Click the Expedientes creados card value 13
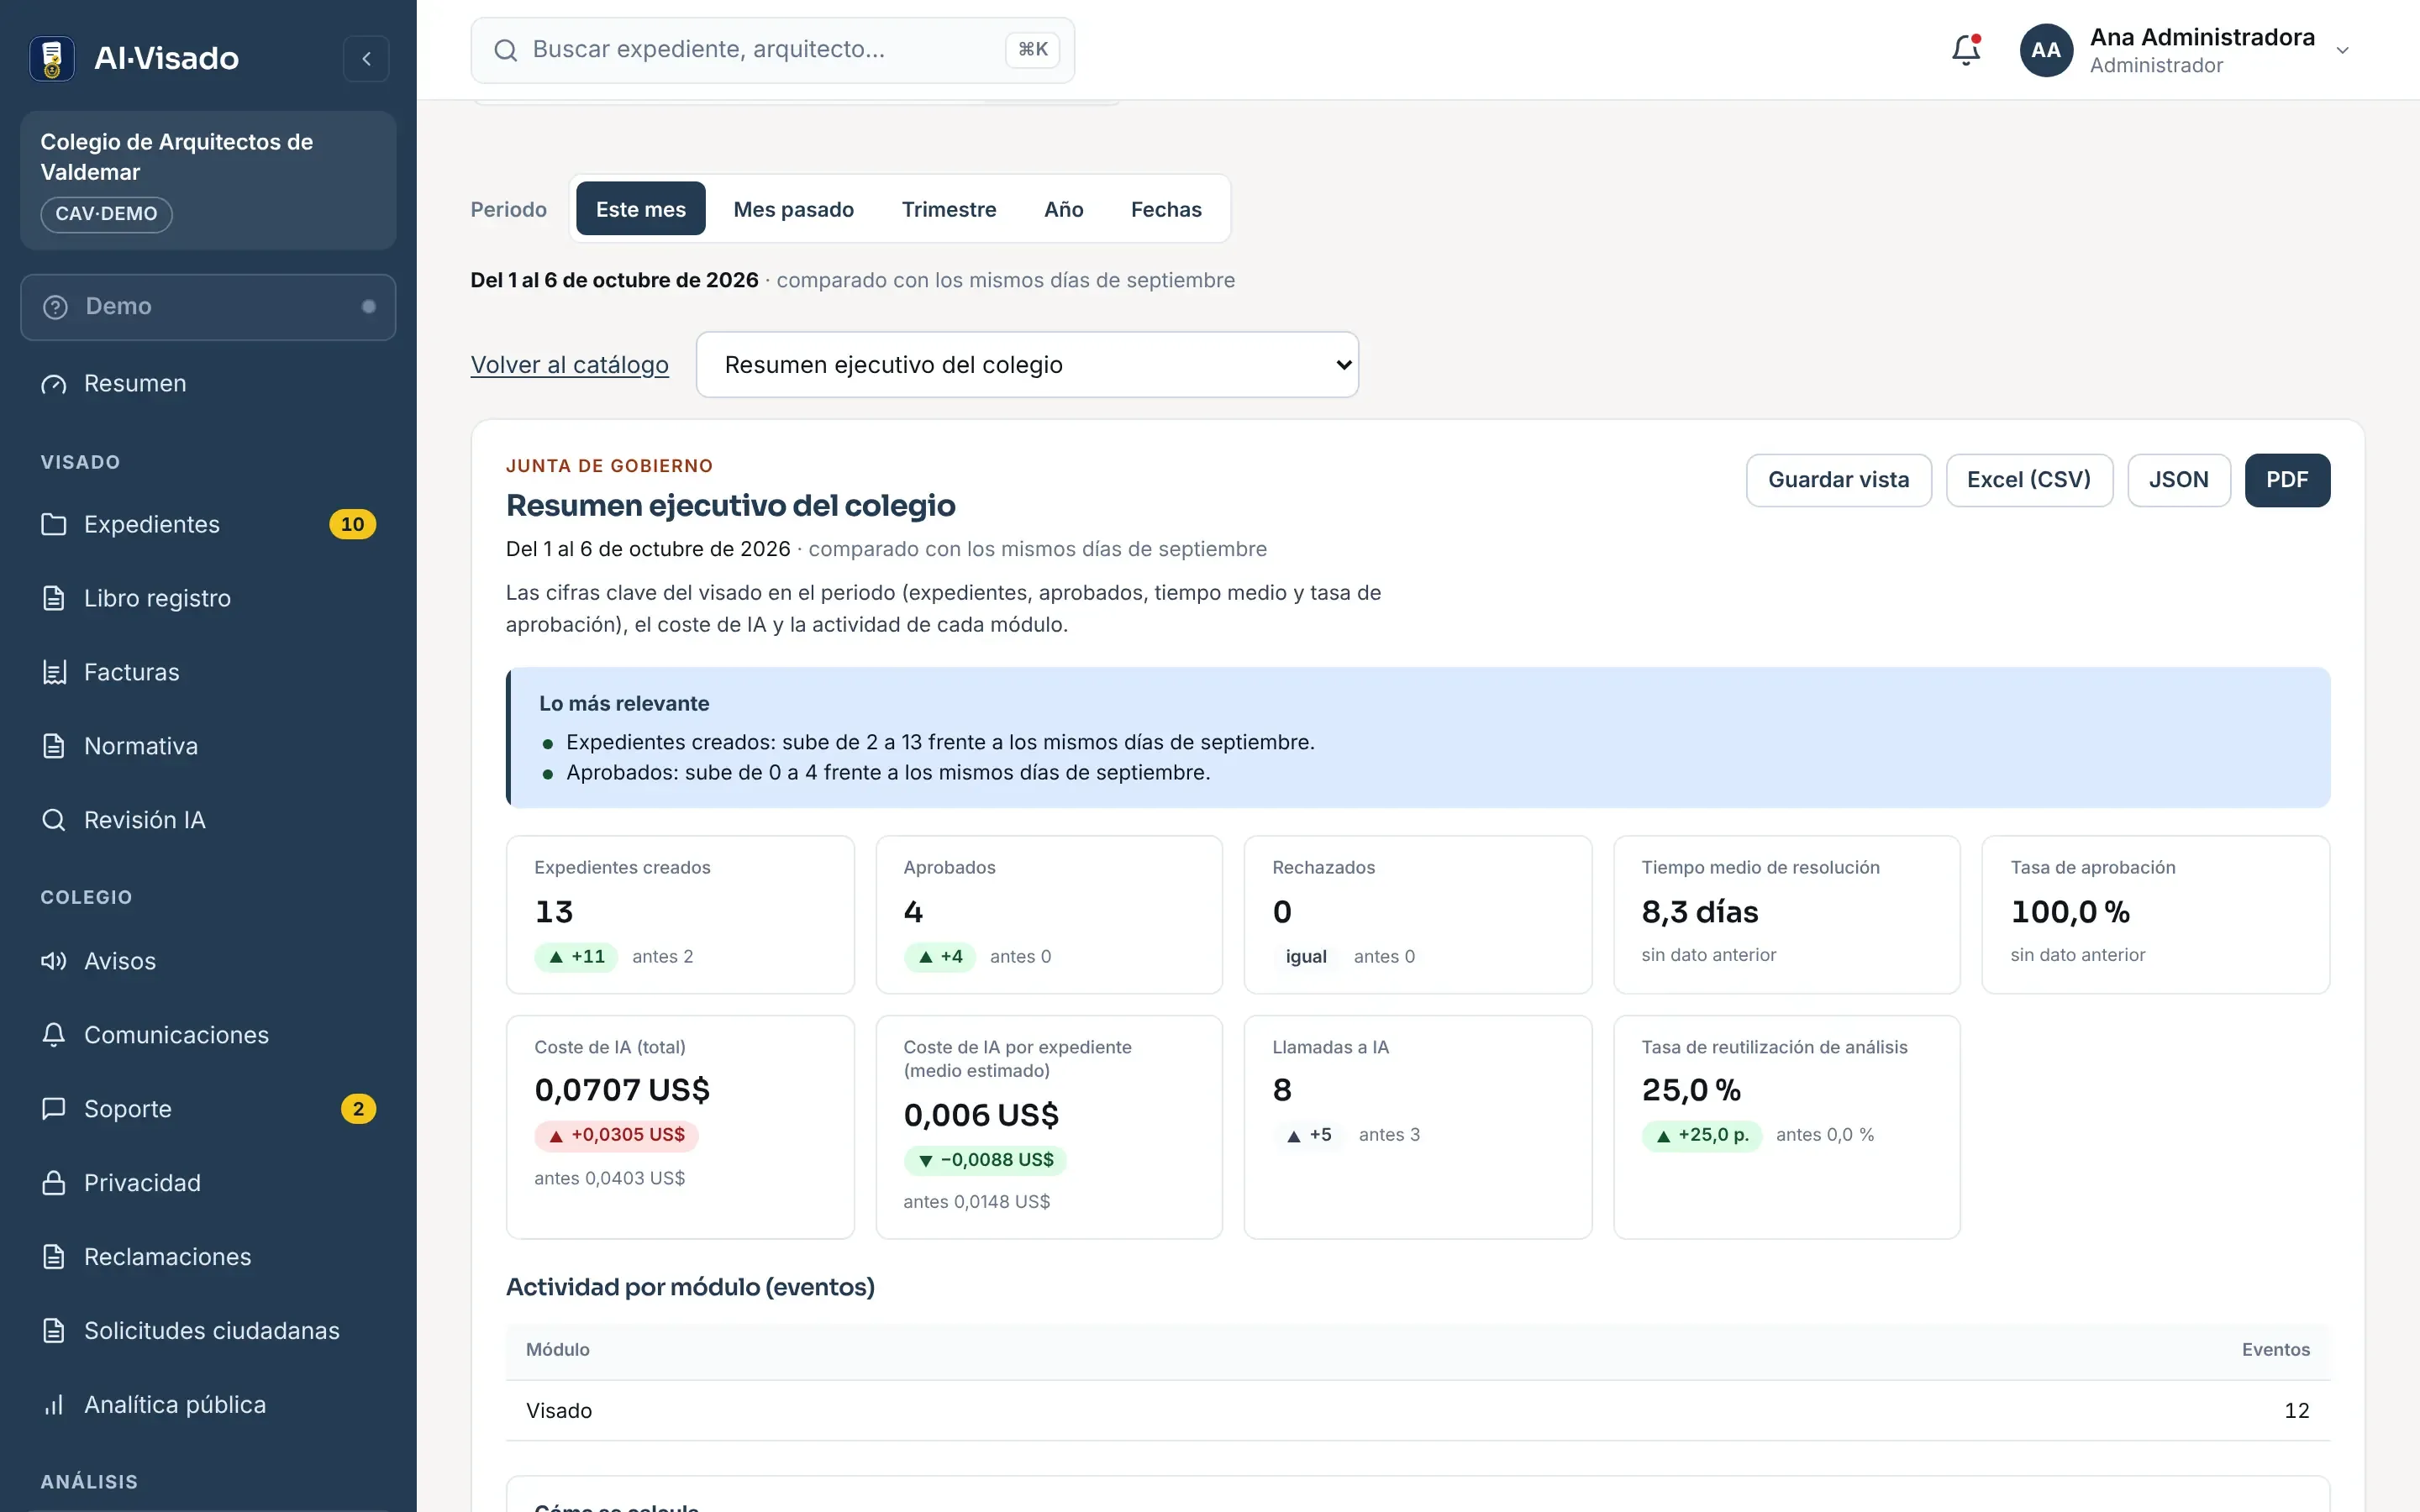The width and height of the screenshot is (2420, 1512). coord(554,912)
